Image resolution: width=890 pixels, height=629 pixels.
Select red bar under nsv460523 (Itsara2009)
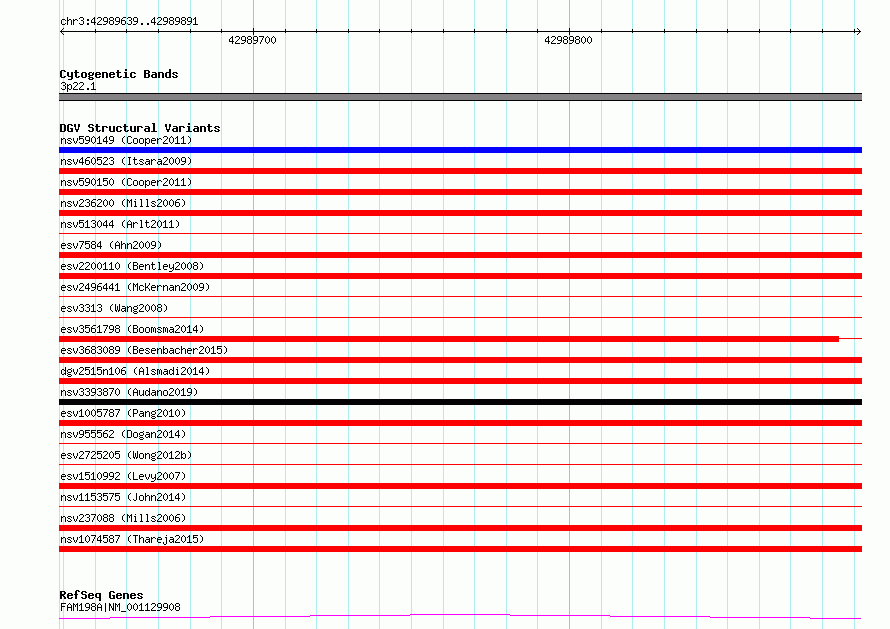(460, 171)
